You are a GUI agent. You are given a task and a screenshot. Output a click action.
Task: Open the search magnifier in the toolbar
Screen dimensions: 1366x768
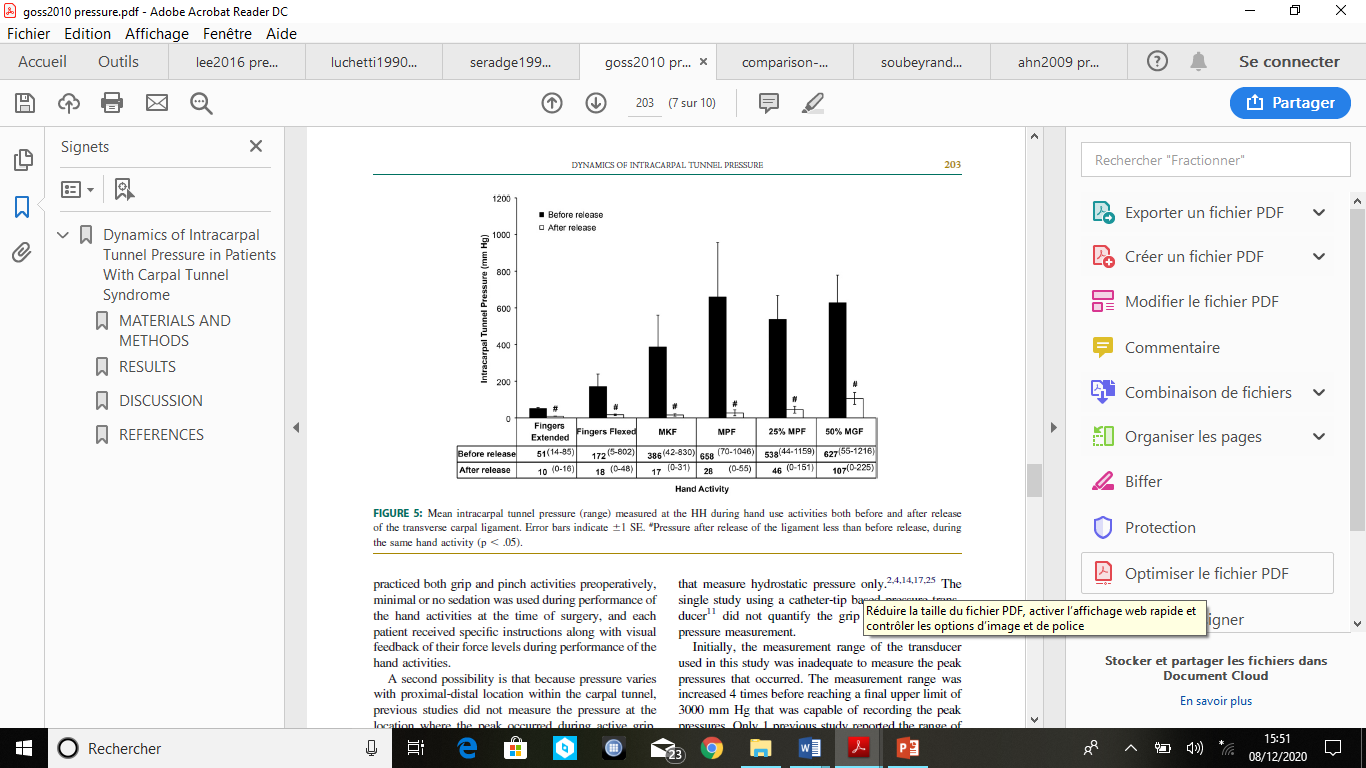point(201,103)
